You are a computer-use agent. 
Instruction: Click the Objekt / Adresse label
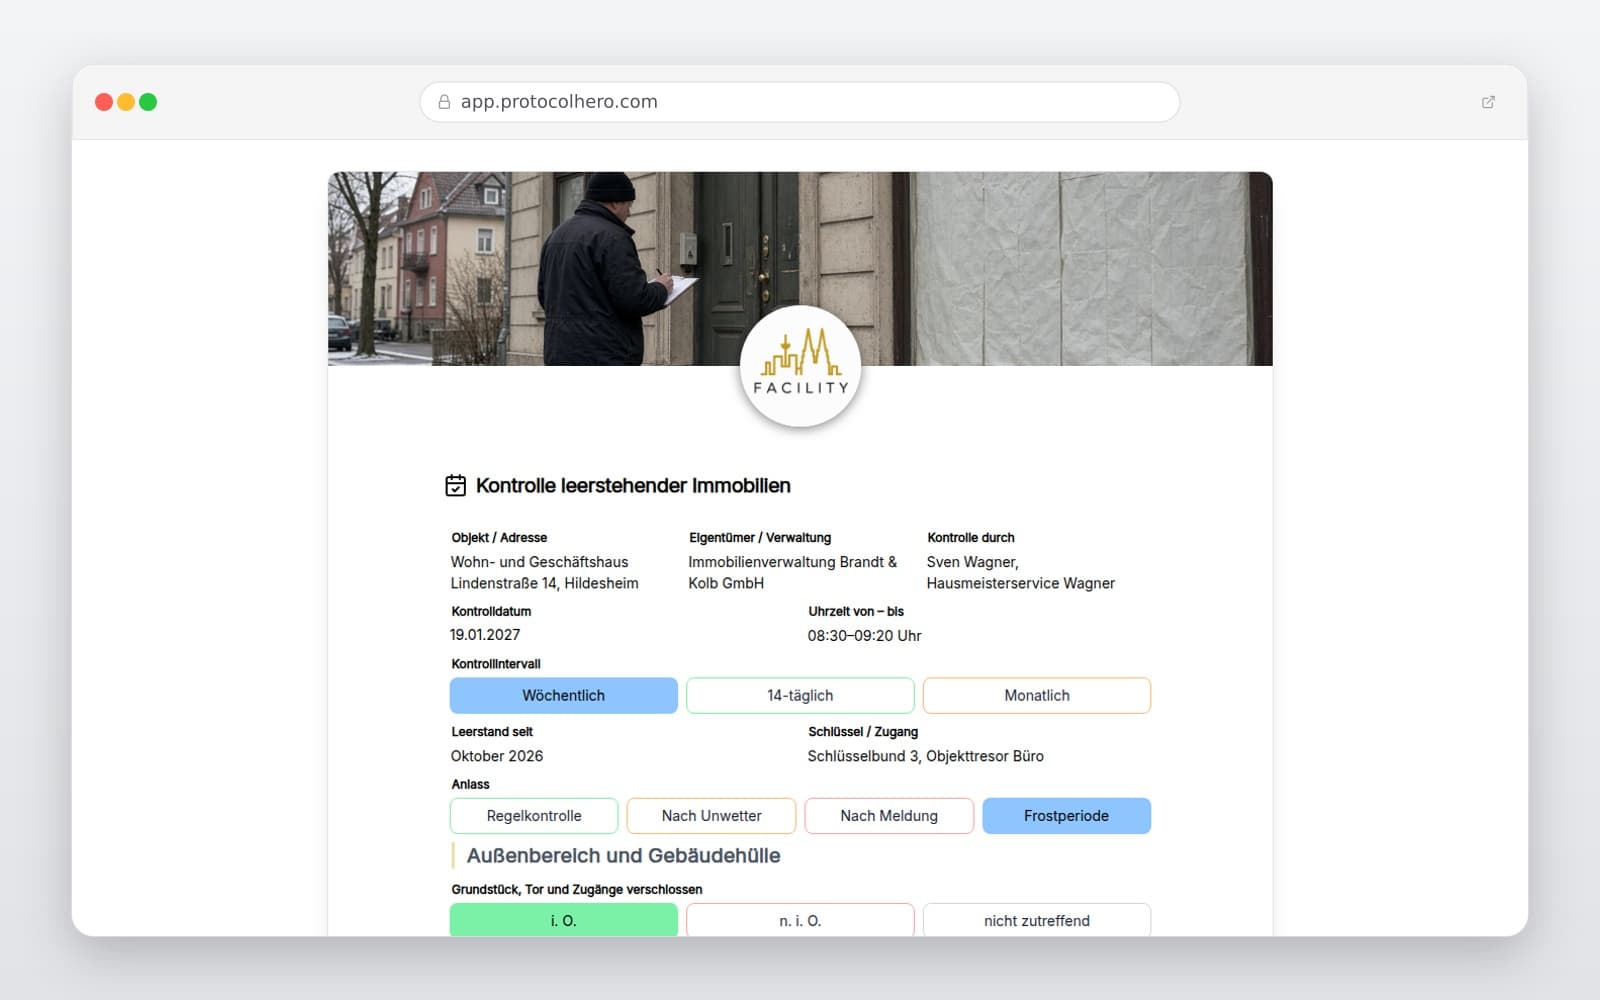click(x=499, y=538)
